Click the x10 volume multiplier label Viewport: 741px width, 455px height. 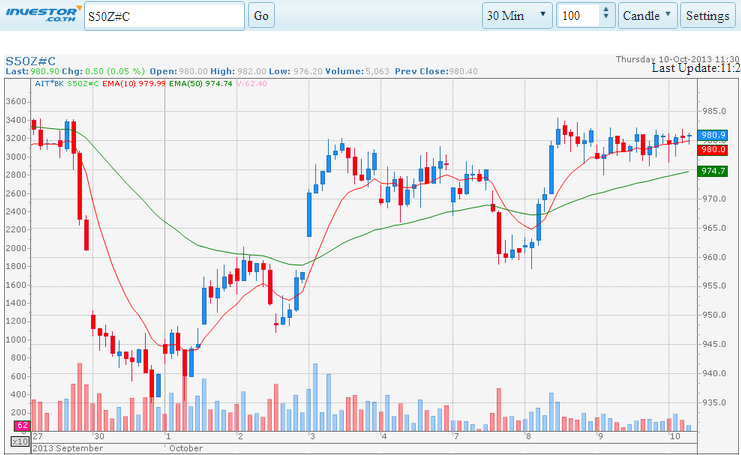pos(20,439)
